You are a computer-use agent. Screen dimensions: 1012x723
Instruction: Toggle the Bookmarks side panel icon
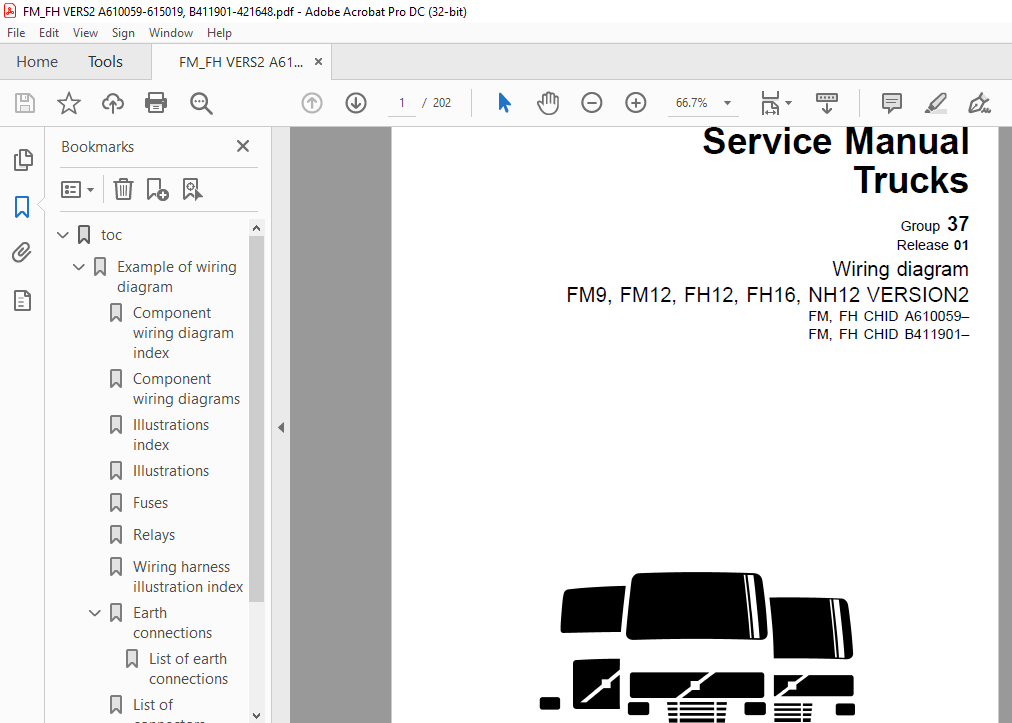pyautogui.click(x=22, y=207)
